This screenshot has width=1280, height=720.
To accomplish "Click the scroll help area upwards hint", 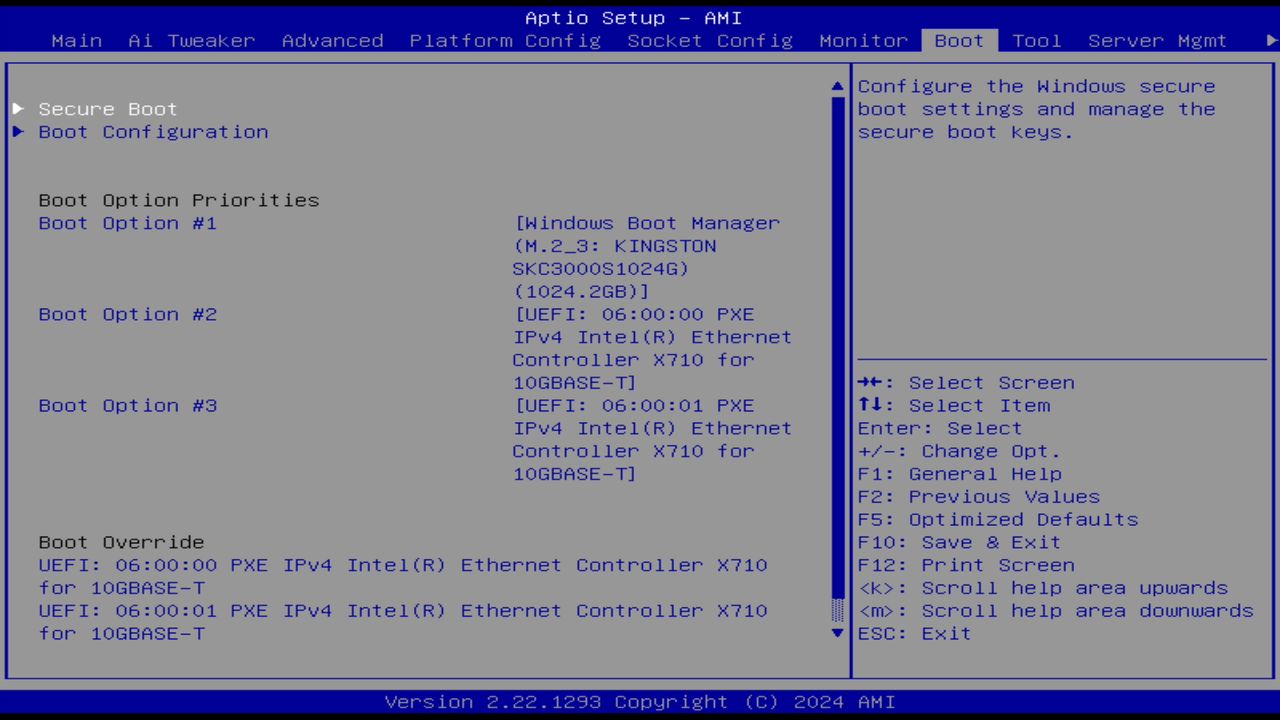I will point(1043,588).
